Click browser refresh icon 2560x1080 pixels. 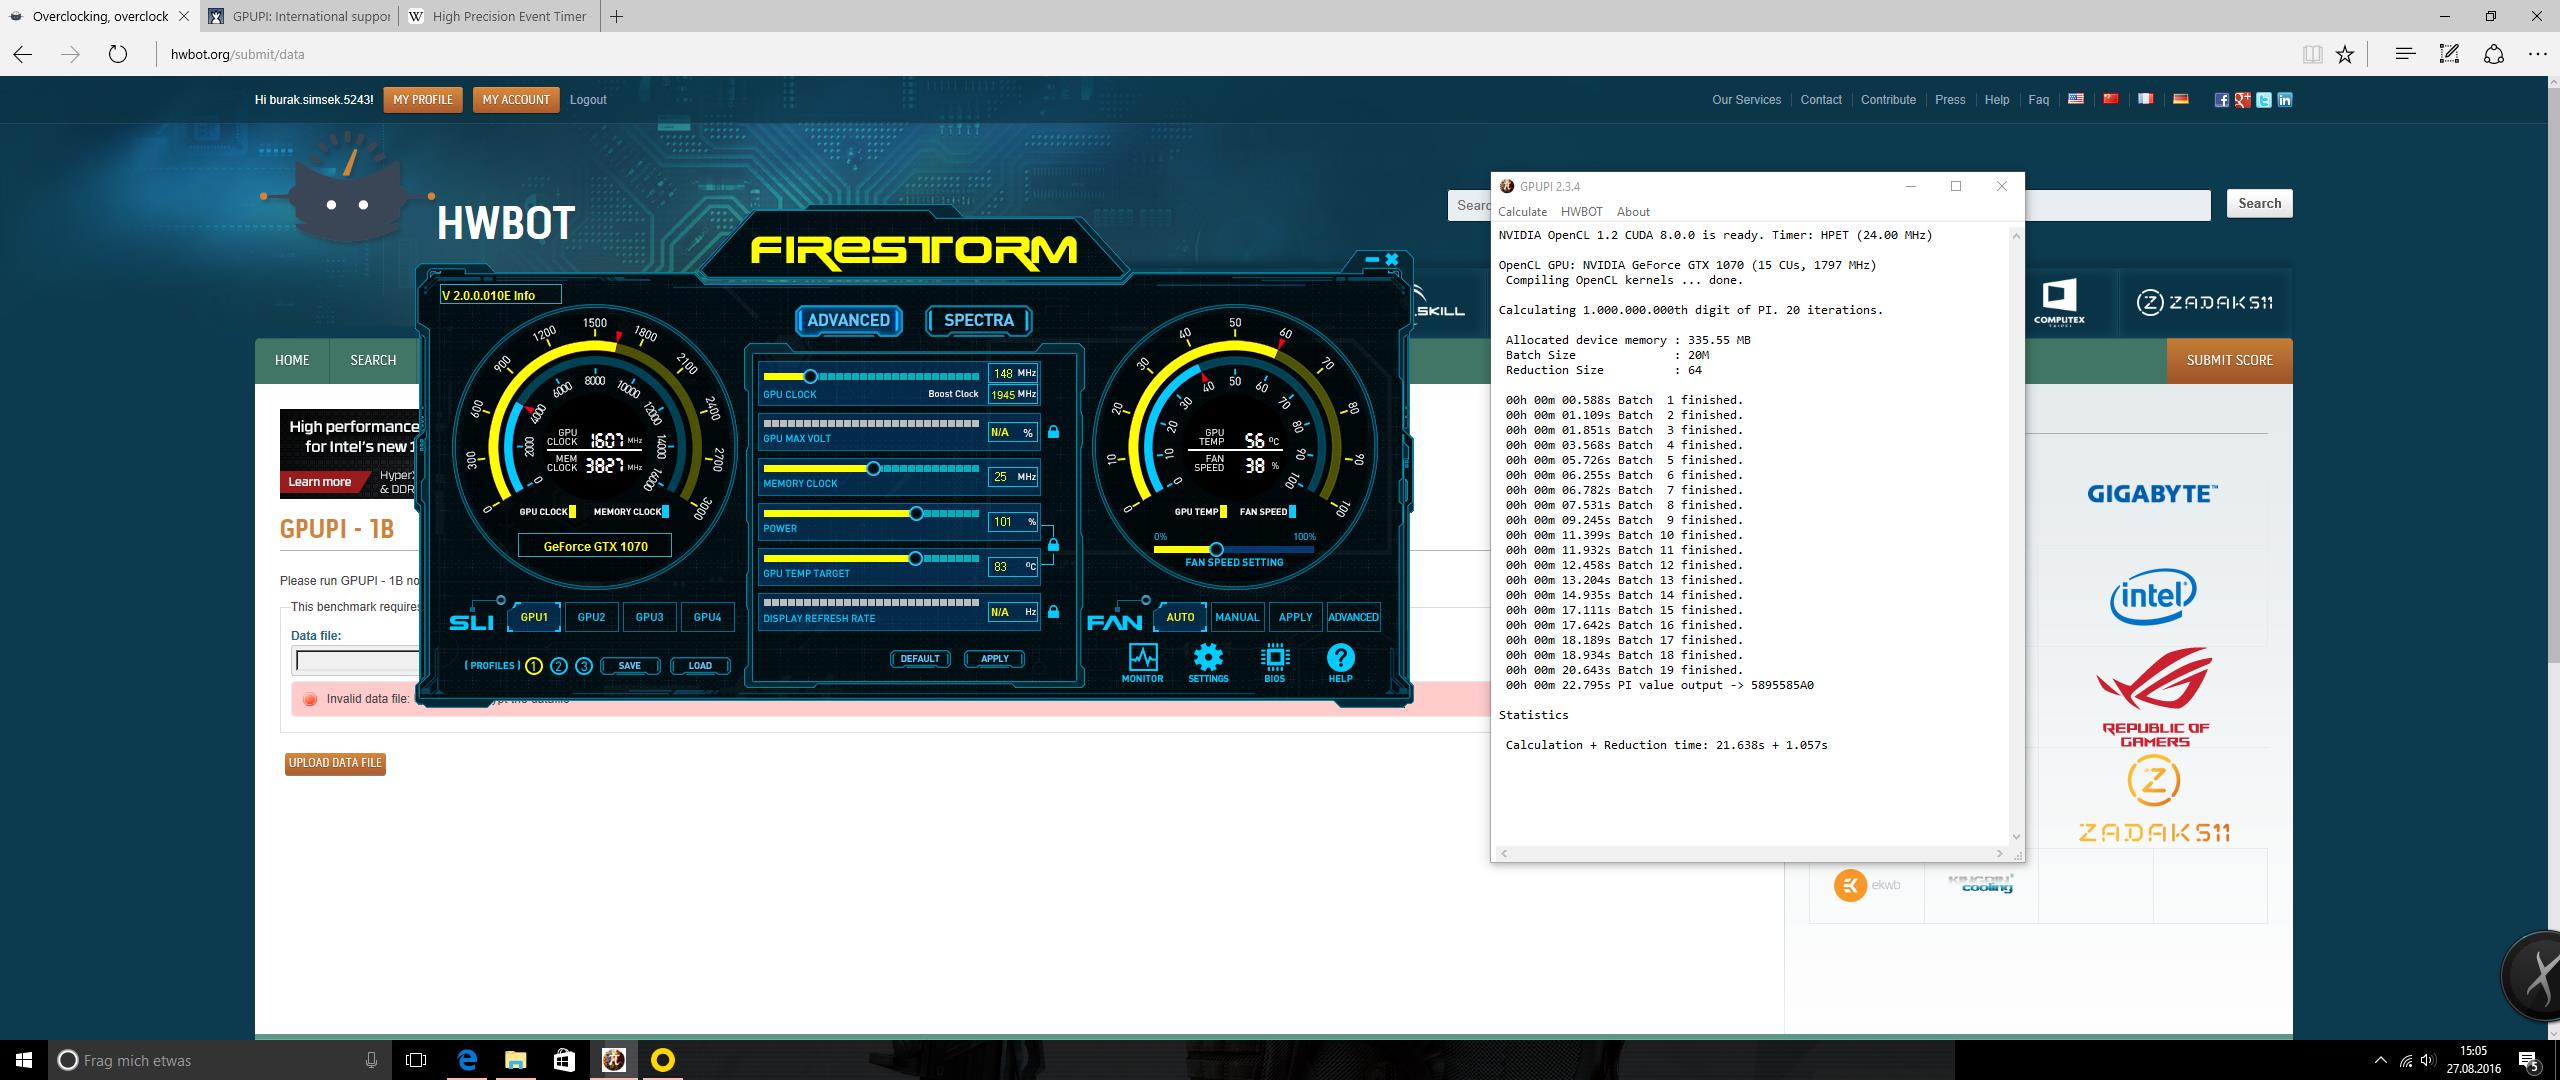click(x=118, y=54)
